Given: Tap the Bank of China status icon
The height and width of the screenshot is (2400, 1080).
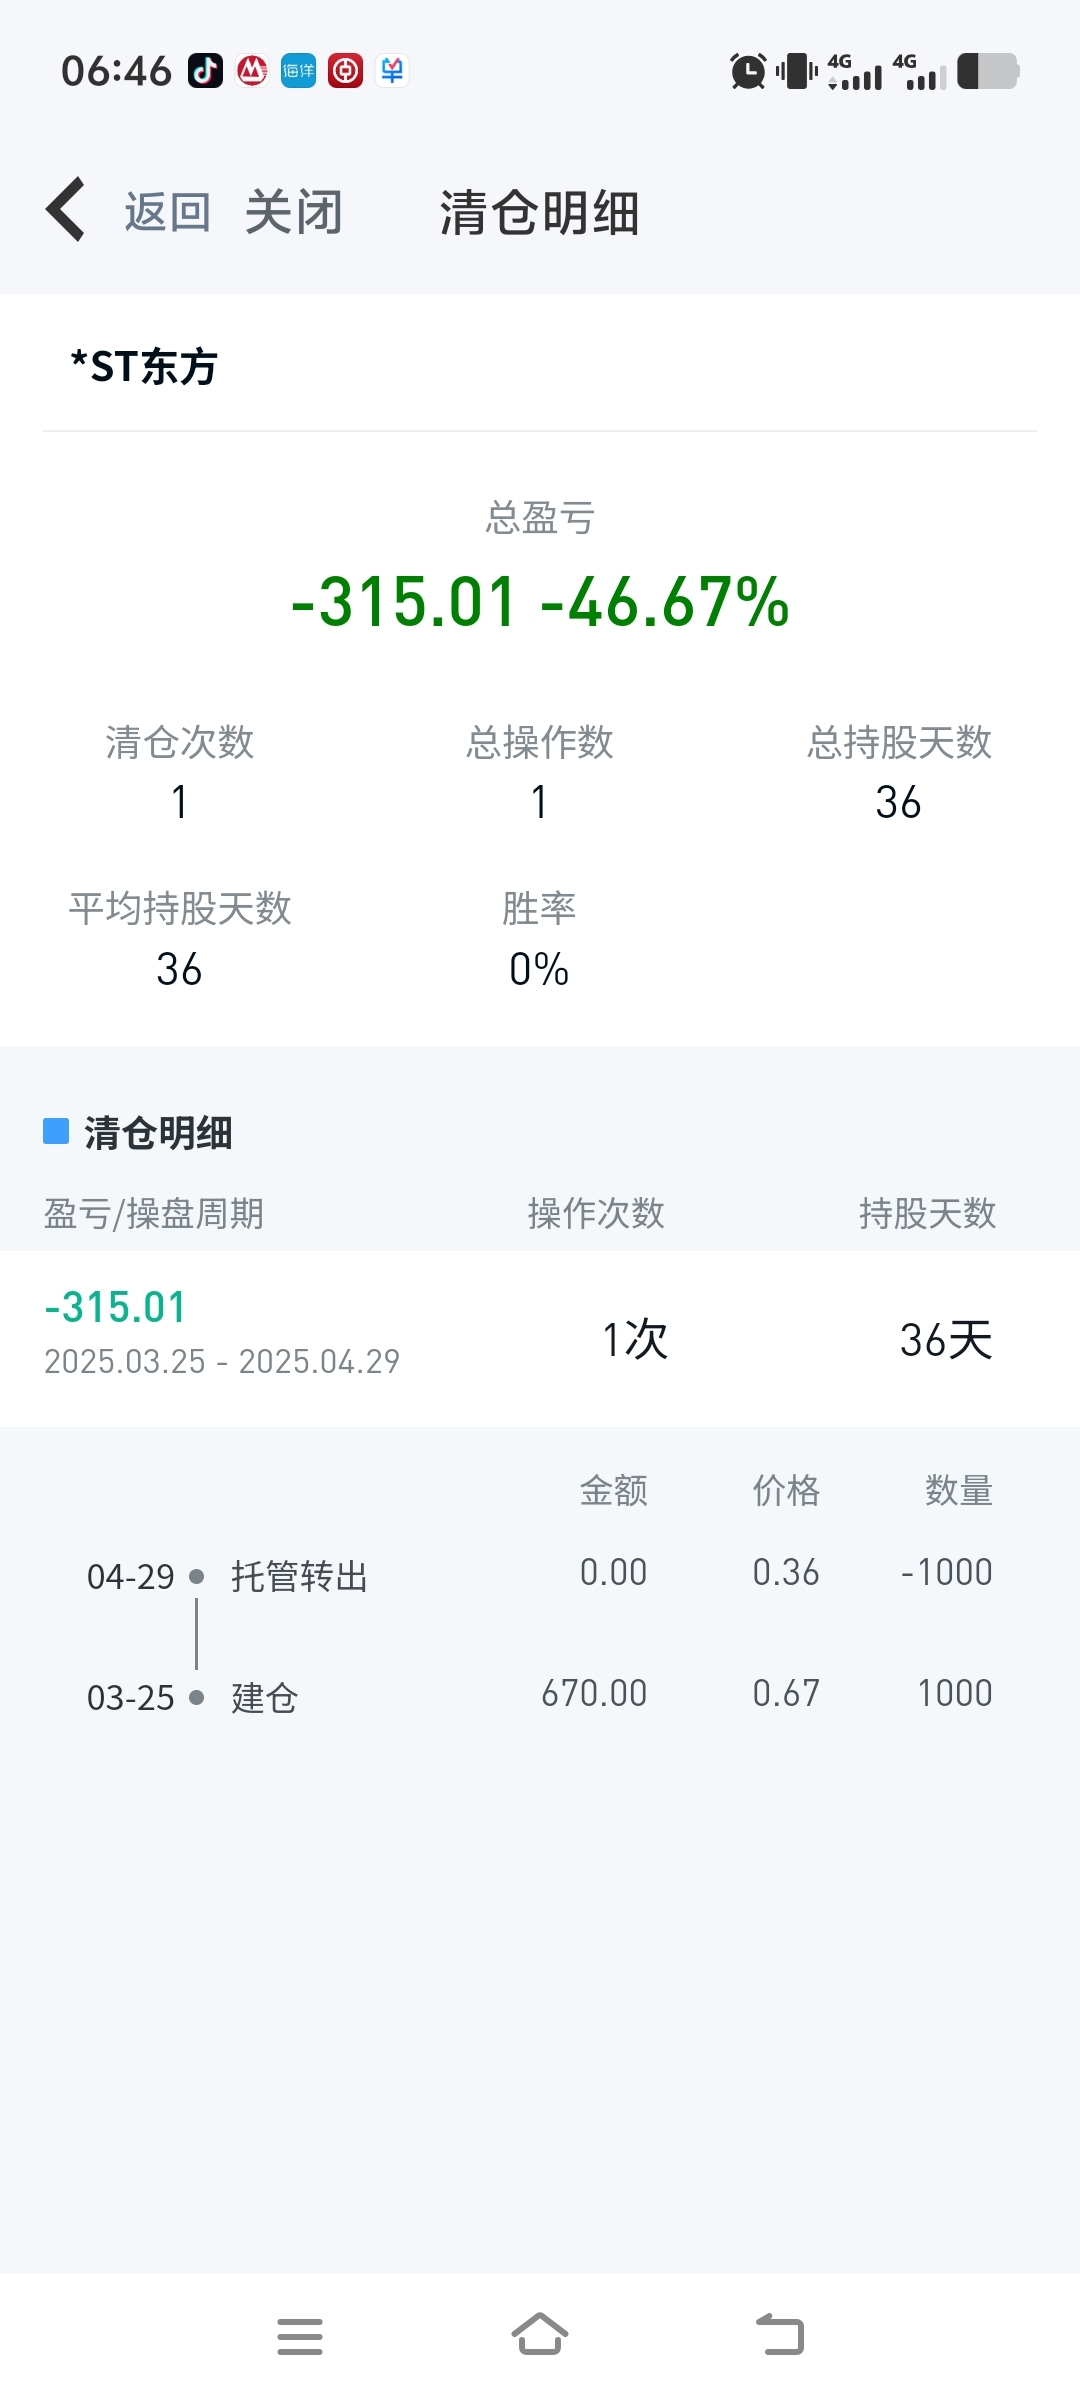Looking at the screenshot, I should pyautogui.click(x=345, y=71).
